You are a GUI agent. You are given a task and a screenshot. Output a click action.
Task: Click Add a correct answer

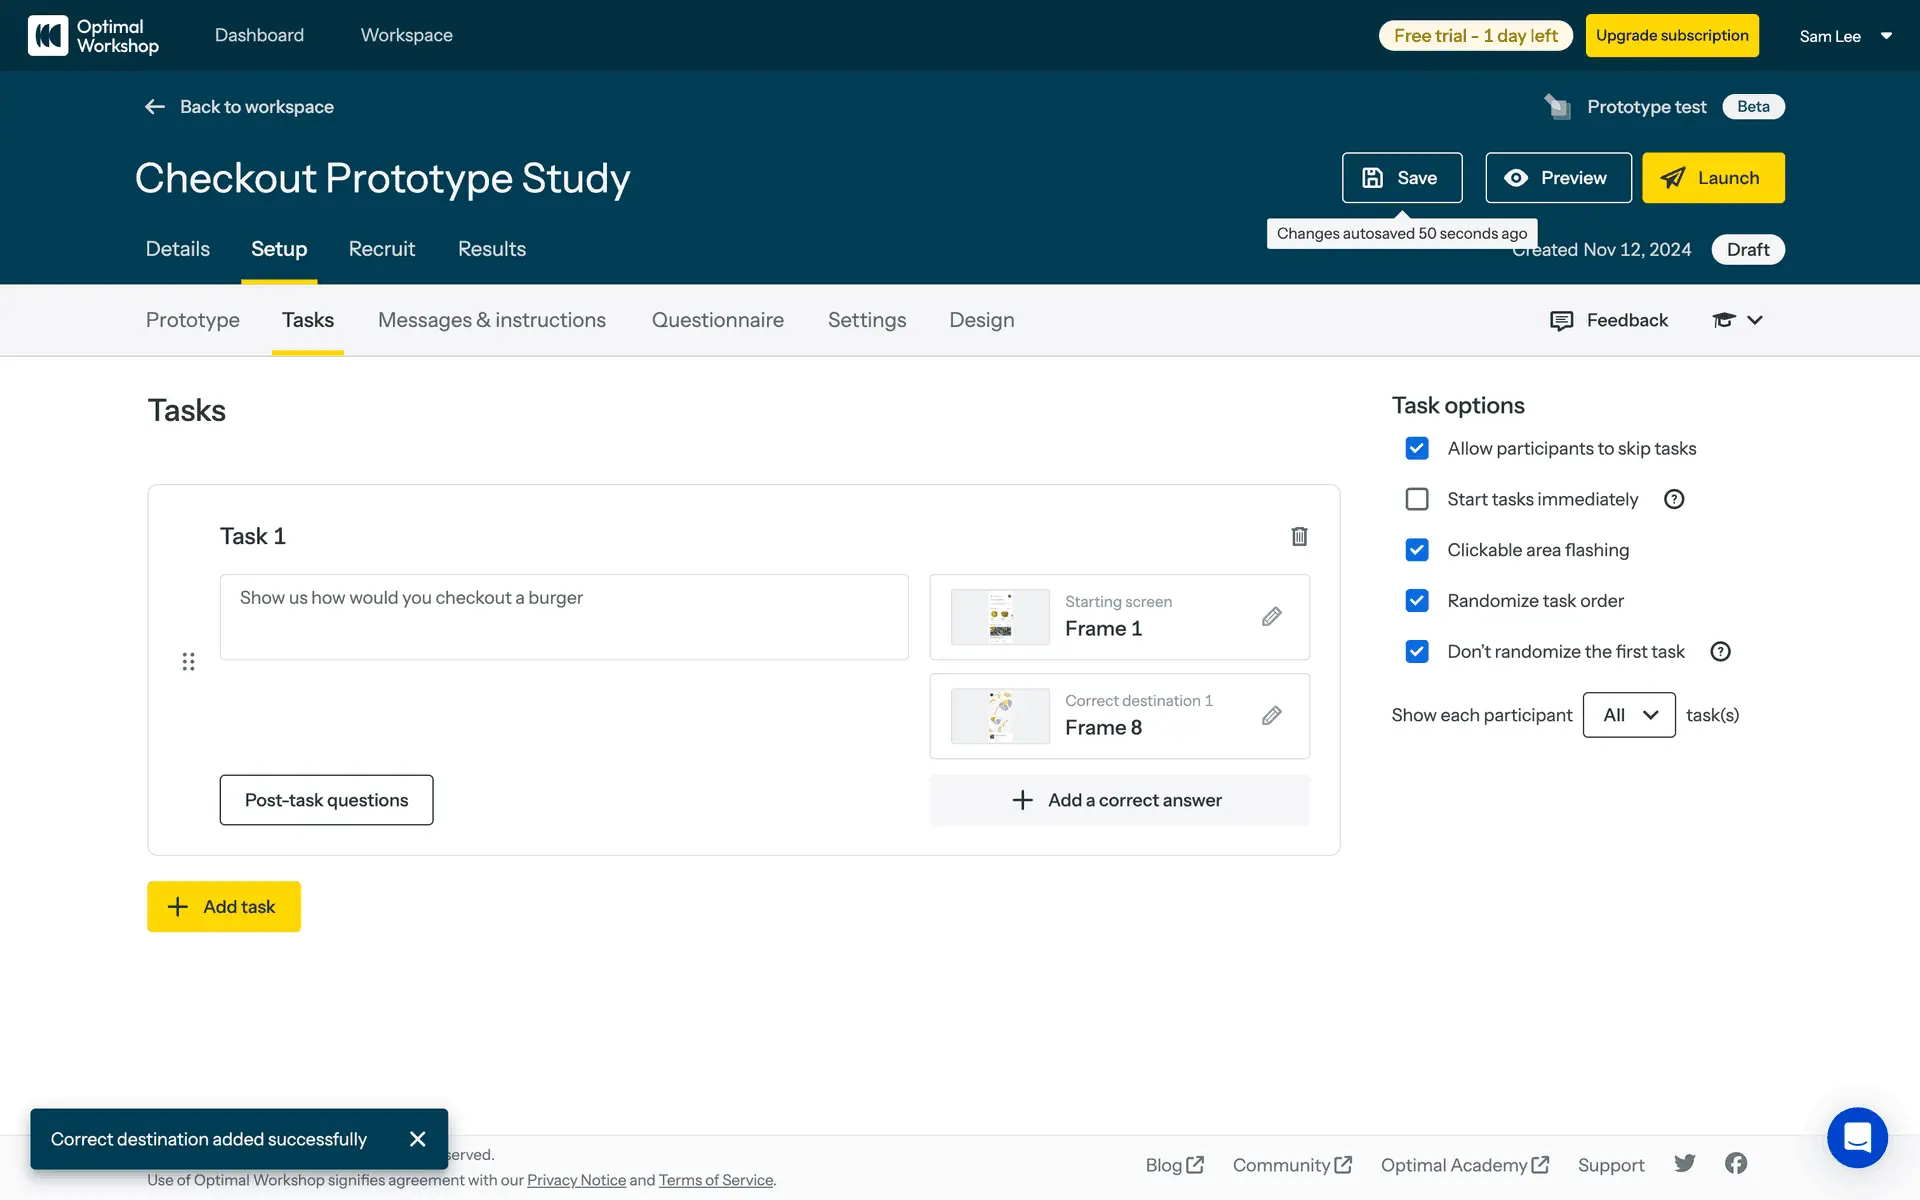tap(1118, 800)
